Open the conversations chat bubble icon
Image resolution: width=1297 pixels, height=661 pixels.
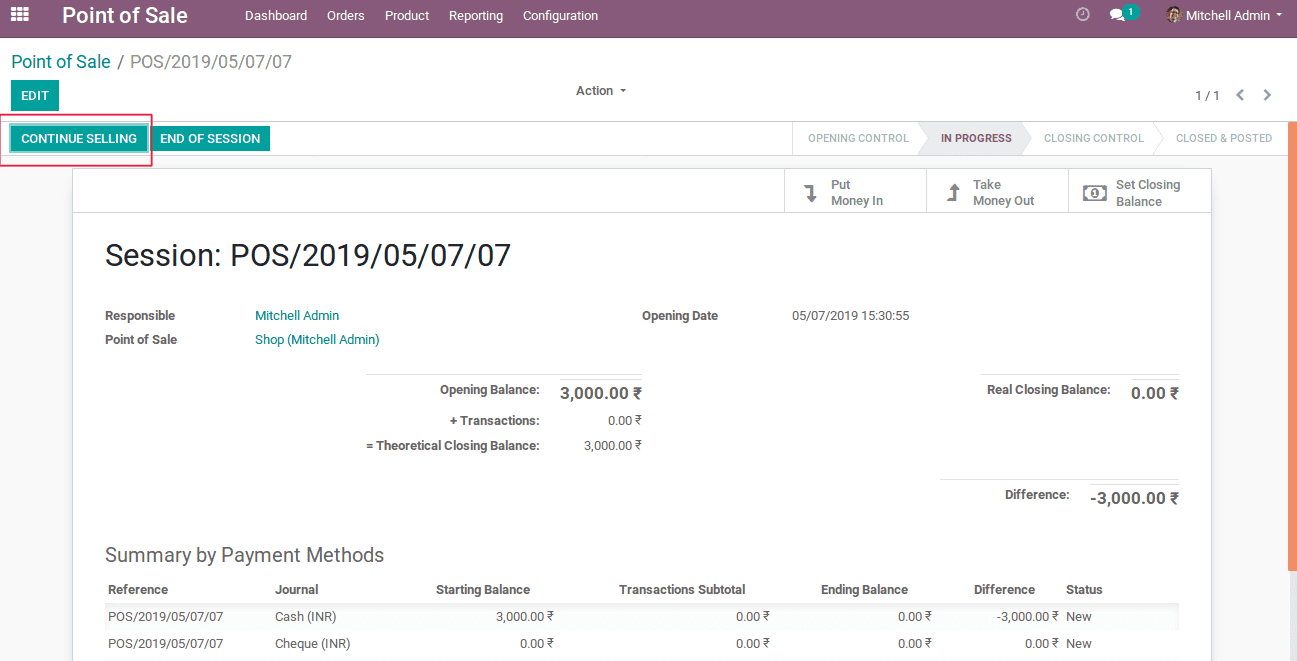tap(1118, 16)
